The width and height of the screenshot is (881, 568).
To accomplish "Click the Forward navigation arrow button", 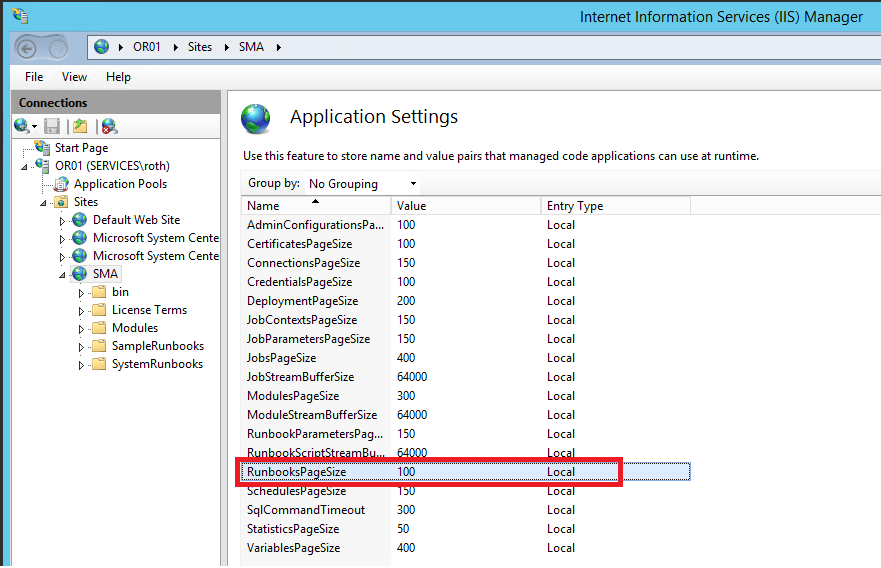I will tap(57, 49).
